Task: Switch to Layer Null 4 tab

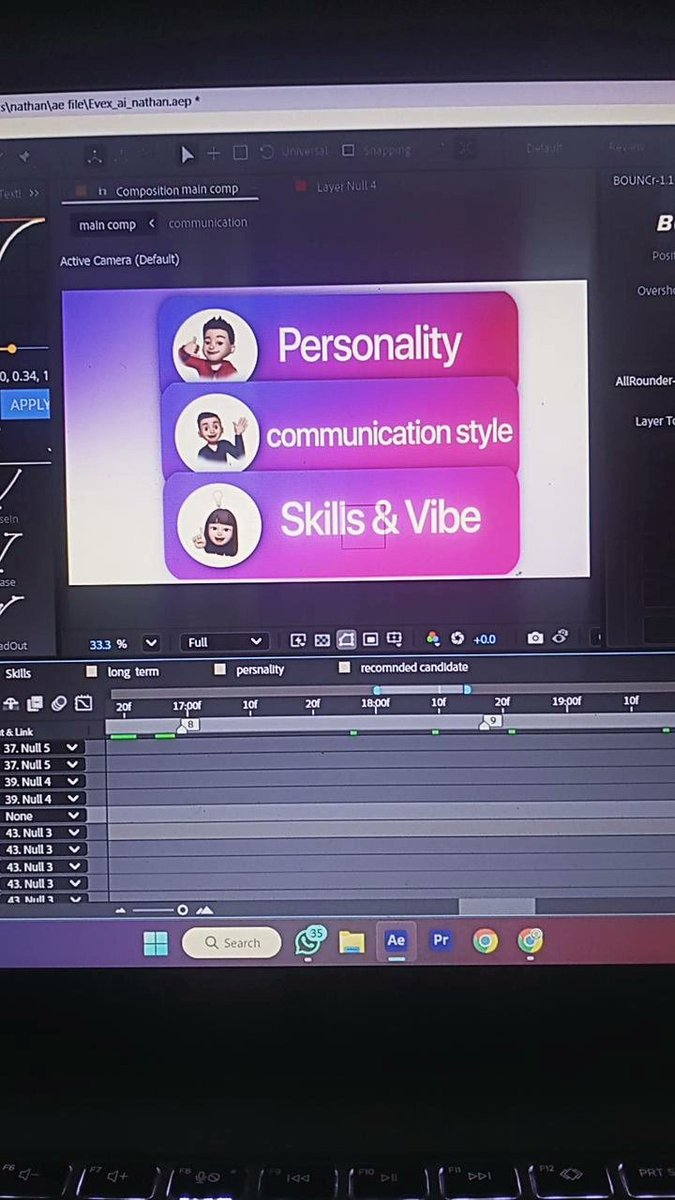Action: (346, 186)
